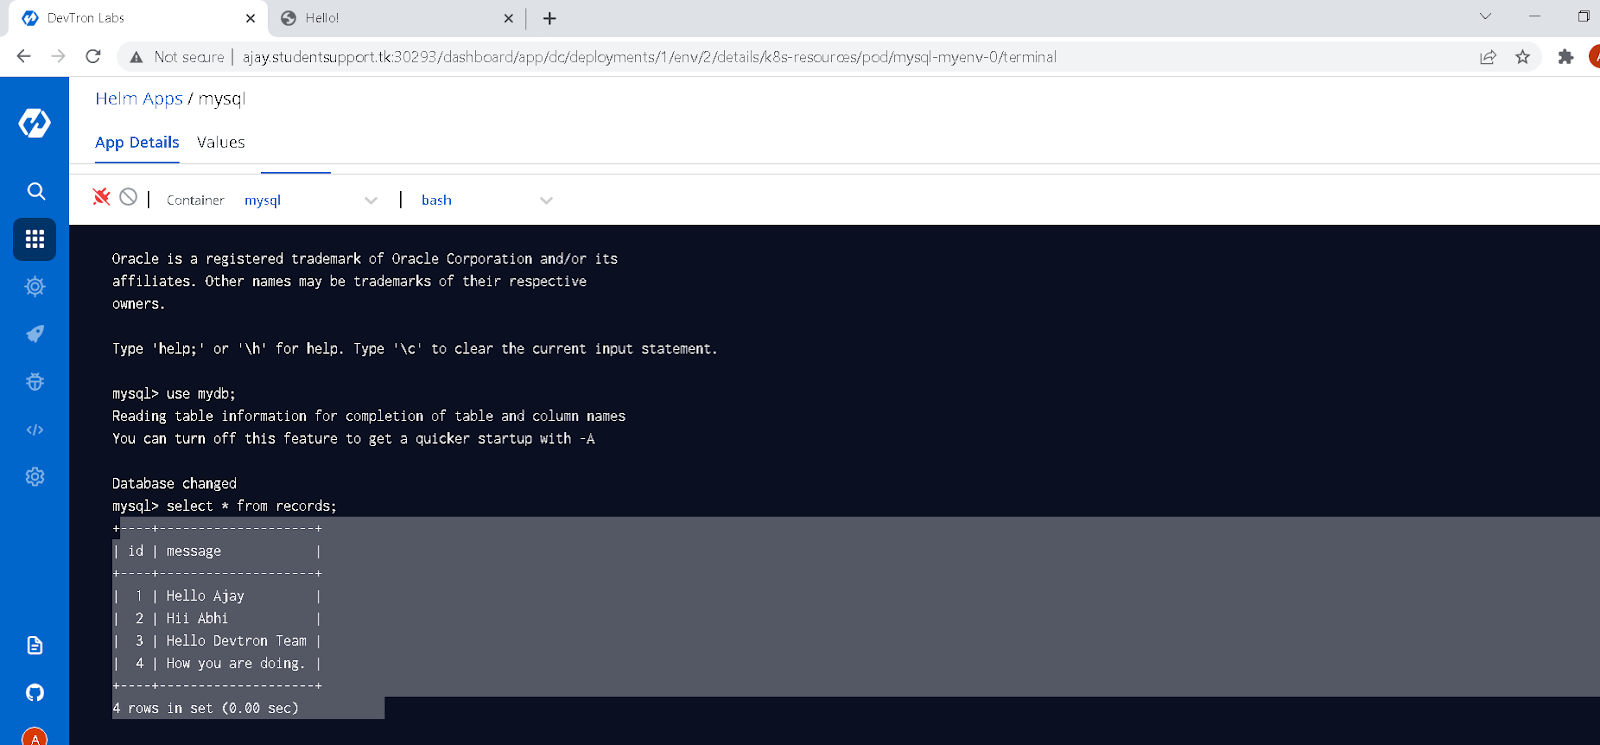
Task: Click '4 rows in set' result text
Action: click(206, 708)
